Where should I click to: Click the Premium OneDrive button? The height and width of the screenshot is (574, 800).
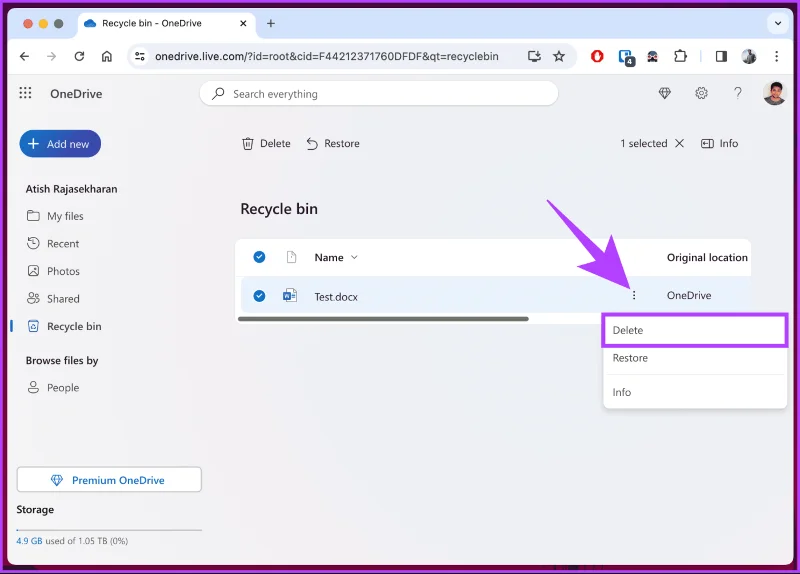(109, 480)
